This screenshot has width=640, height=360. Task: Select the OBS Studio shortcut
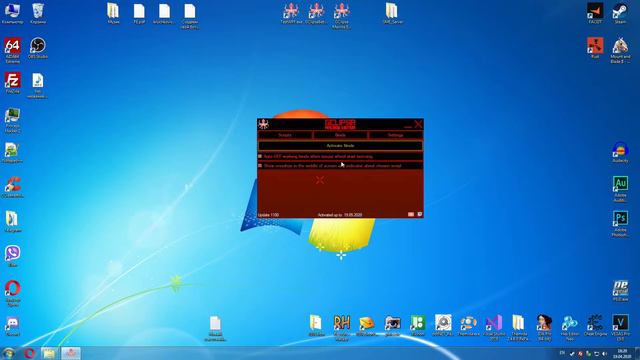click(38, 48)
